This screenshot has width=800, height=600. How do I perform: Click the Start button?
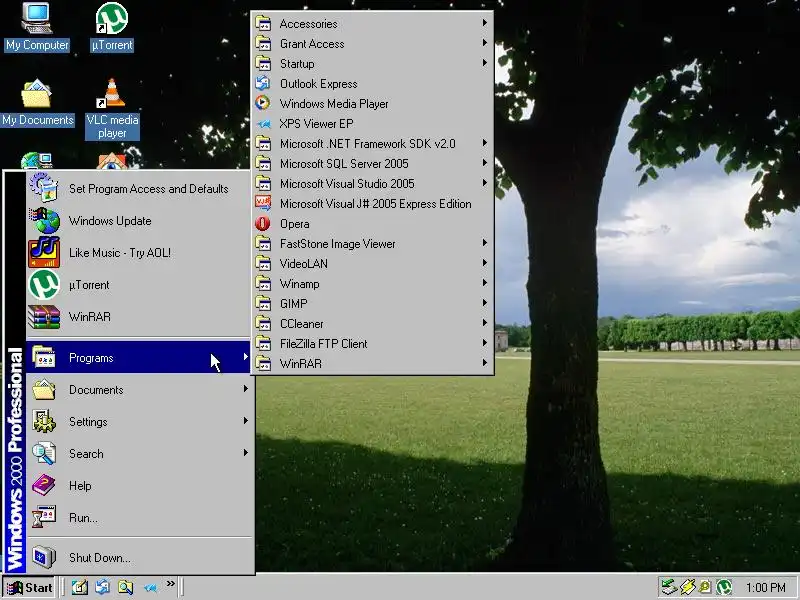[x=30, y=587]
